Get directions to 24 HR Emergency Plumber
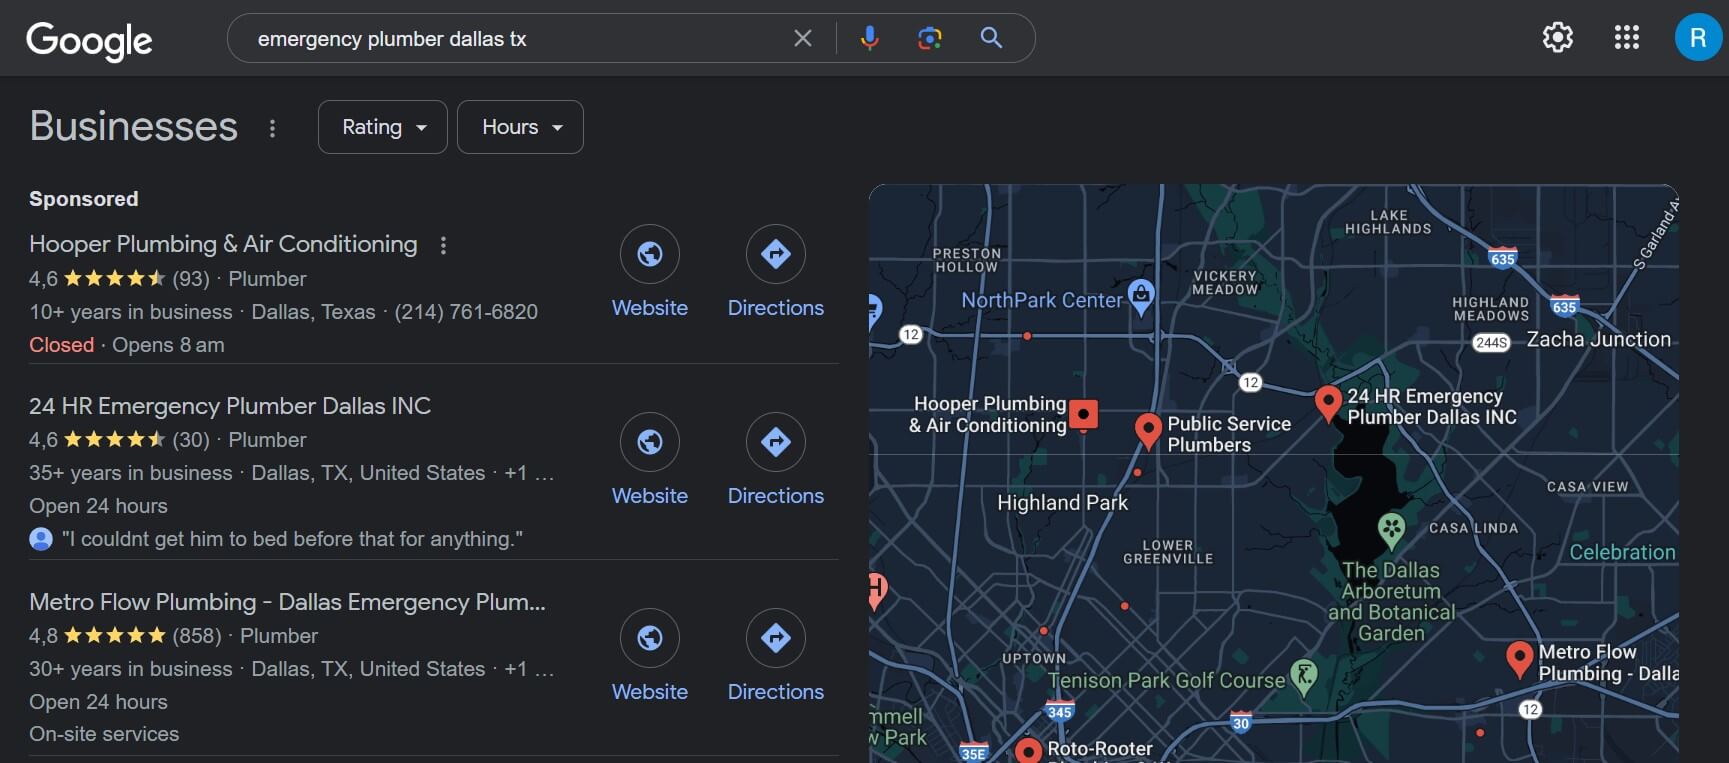The height and width of the screenshot is (763, 1729). (776, 442)
